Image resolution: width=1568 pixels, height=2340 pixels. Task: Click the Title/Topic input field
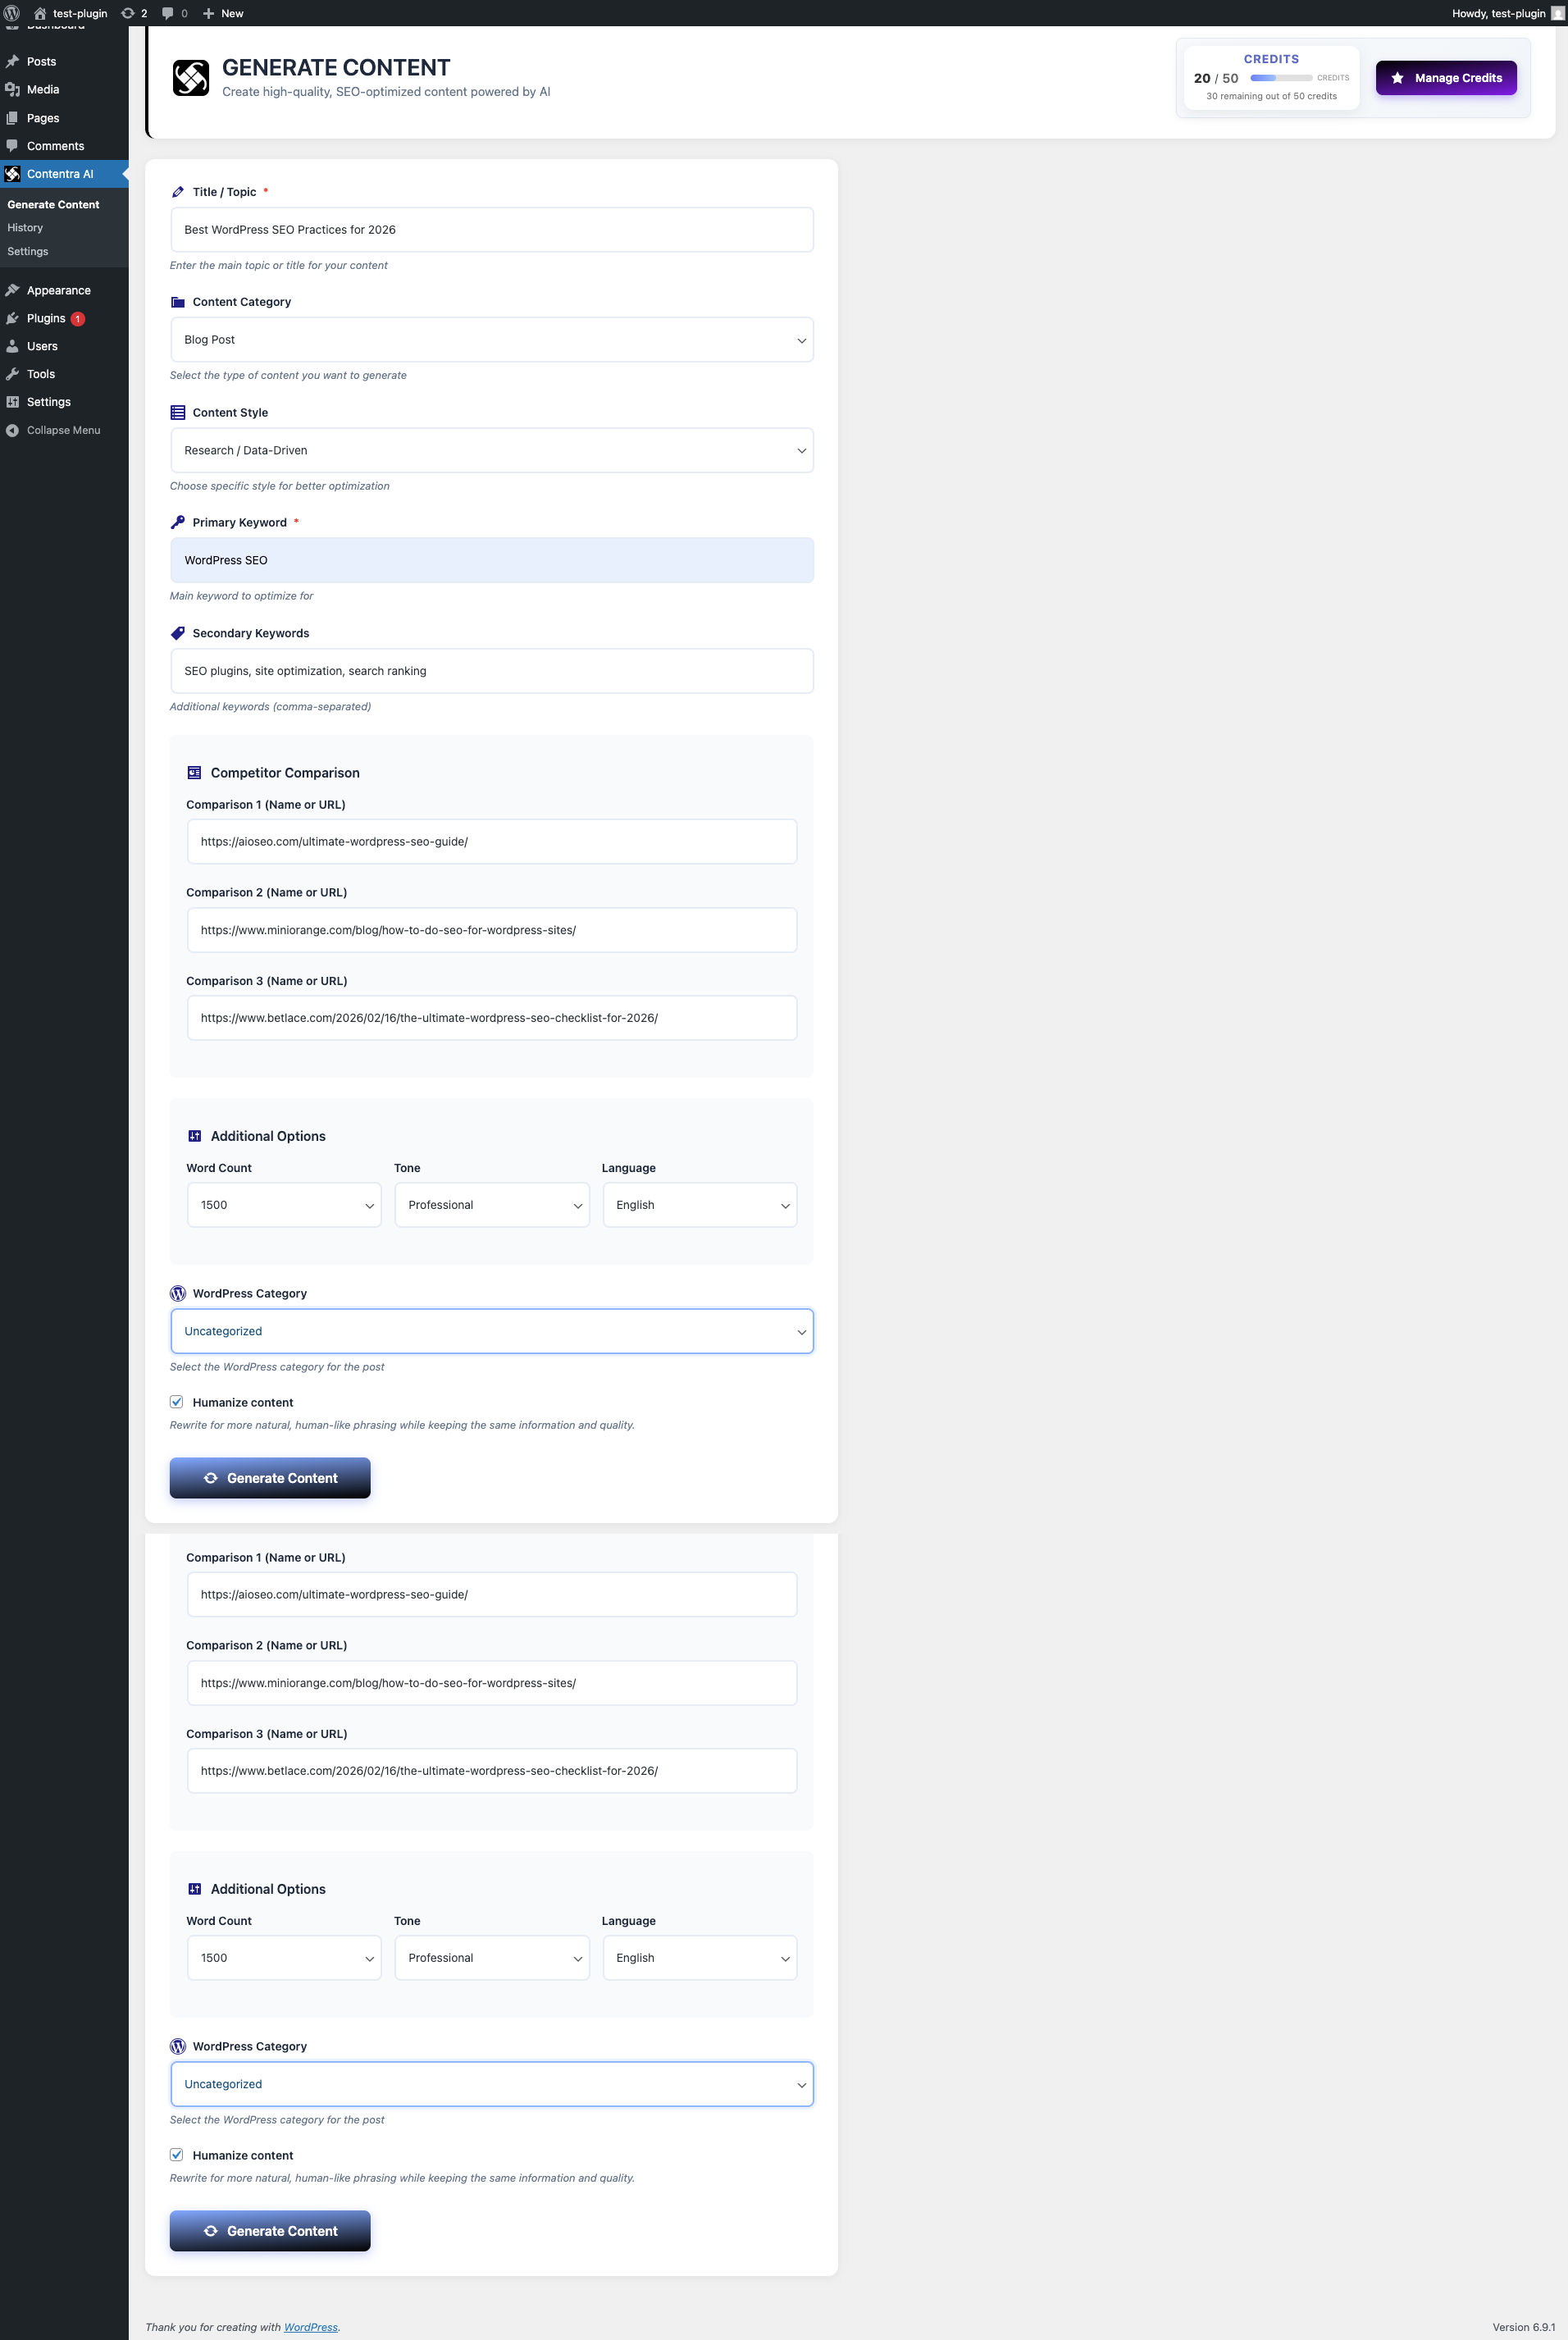coord(491,230)
